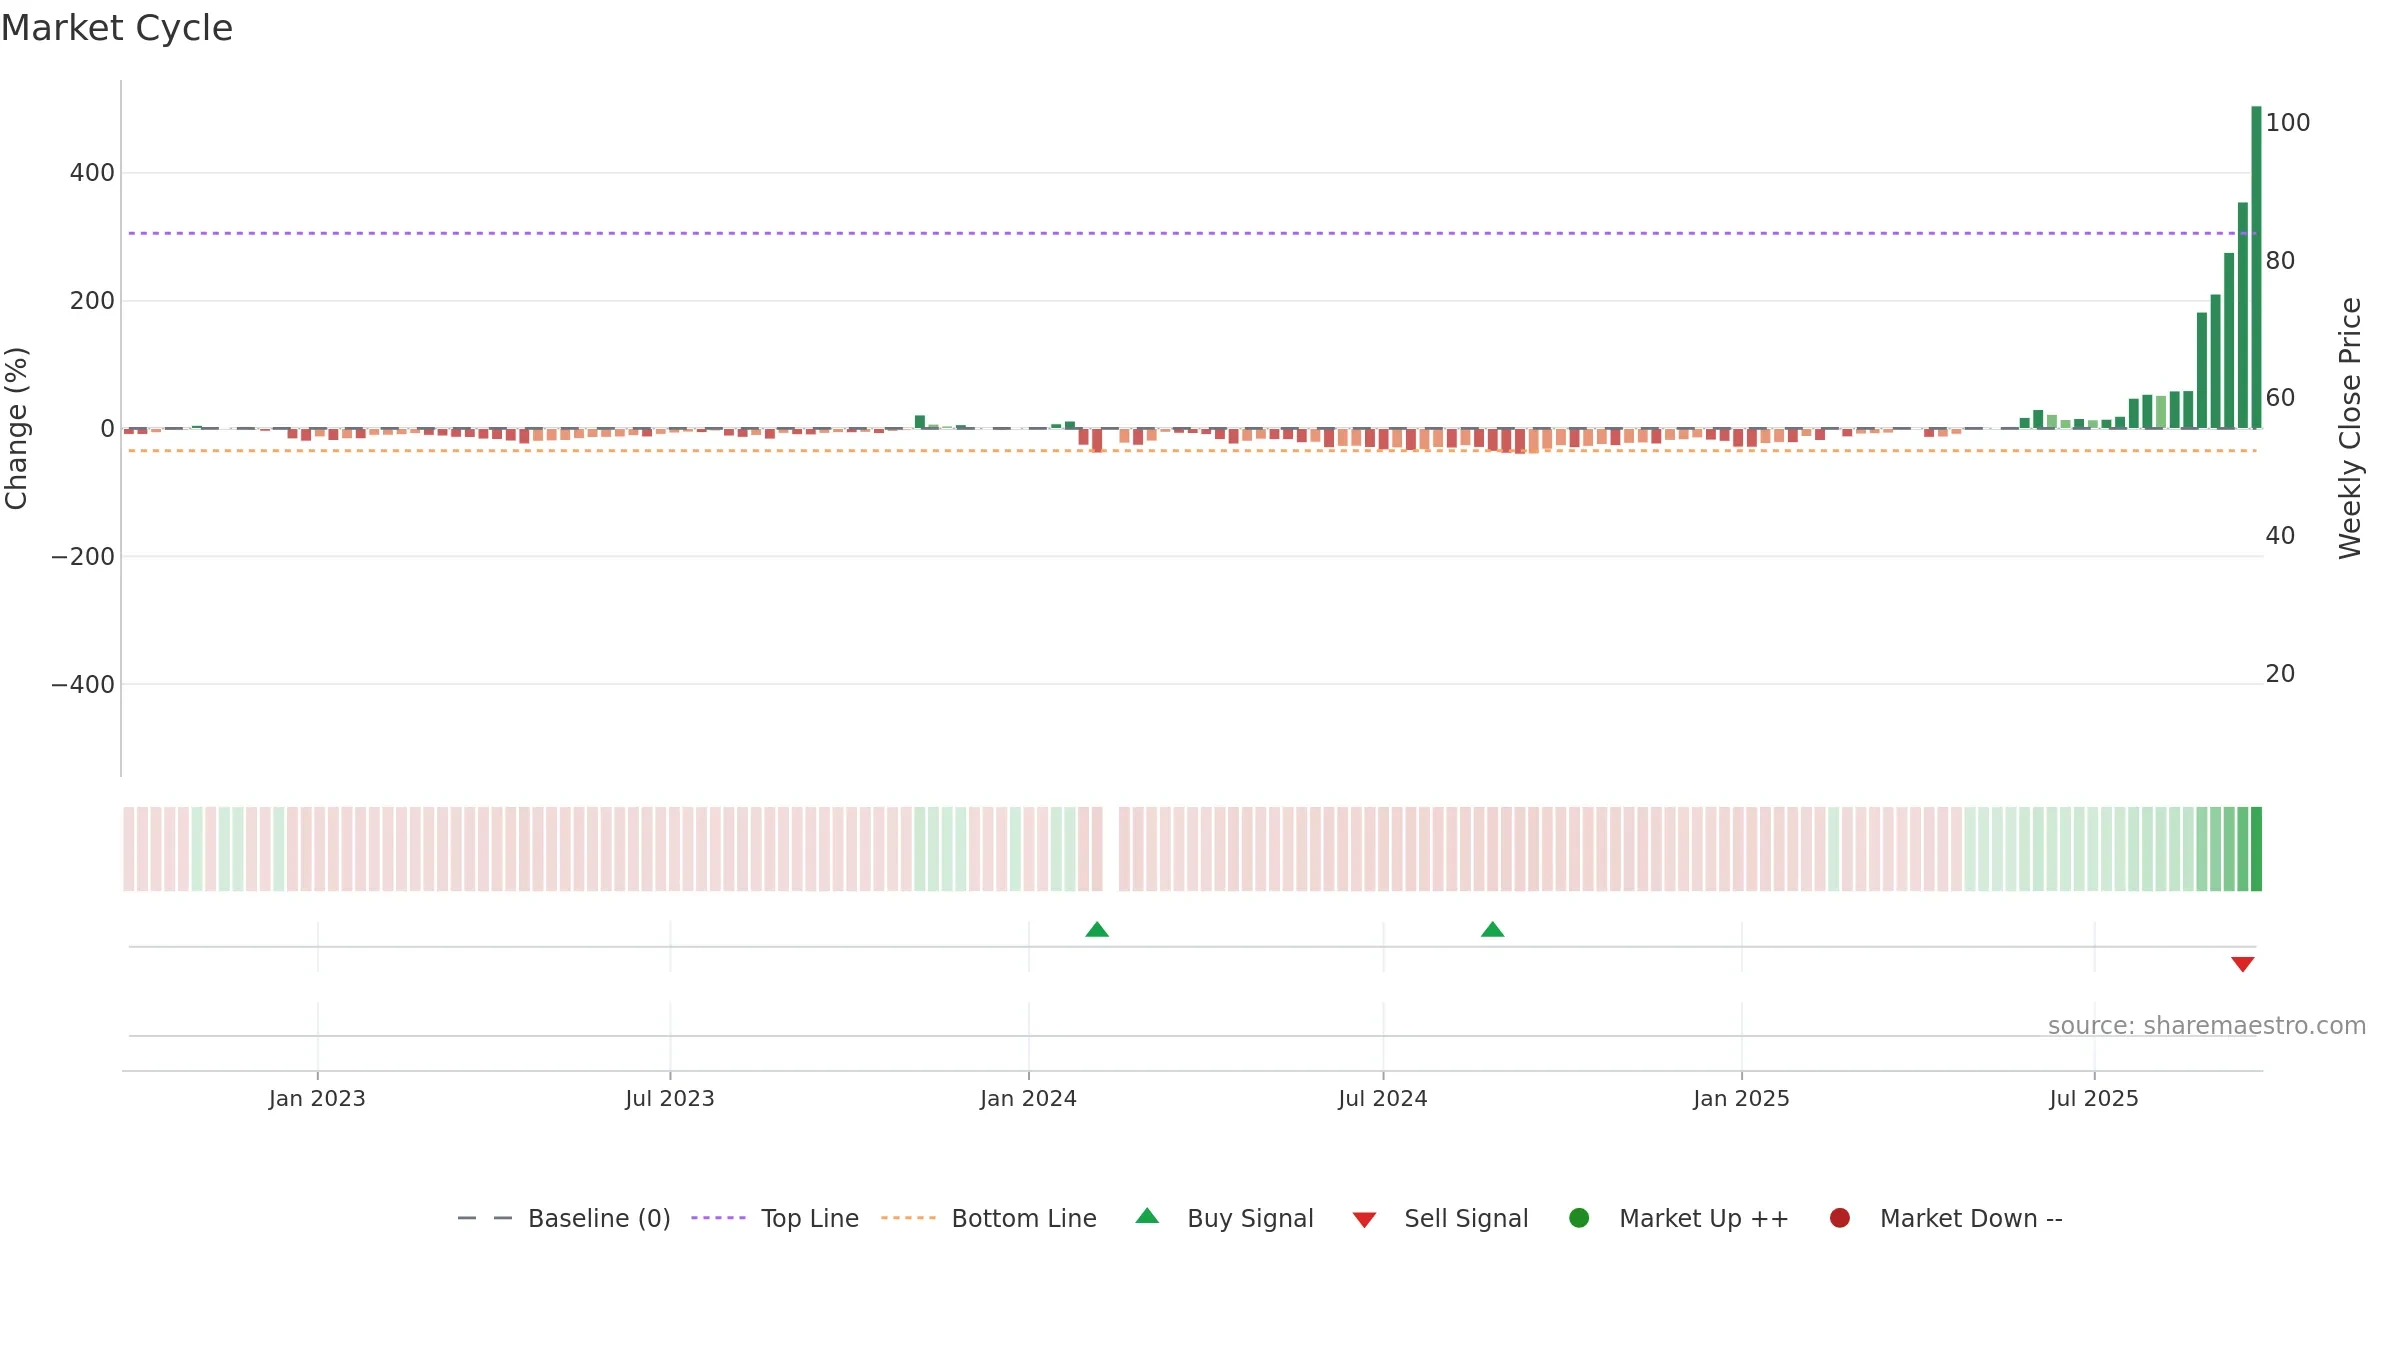Image resolution: width=2400 pixels, height=1350 pixels.
Task: Select the buy signal marker near Feb 2024
Action: click(x=1097, y=930)
